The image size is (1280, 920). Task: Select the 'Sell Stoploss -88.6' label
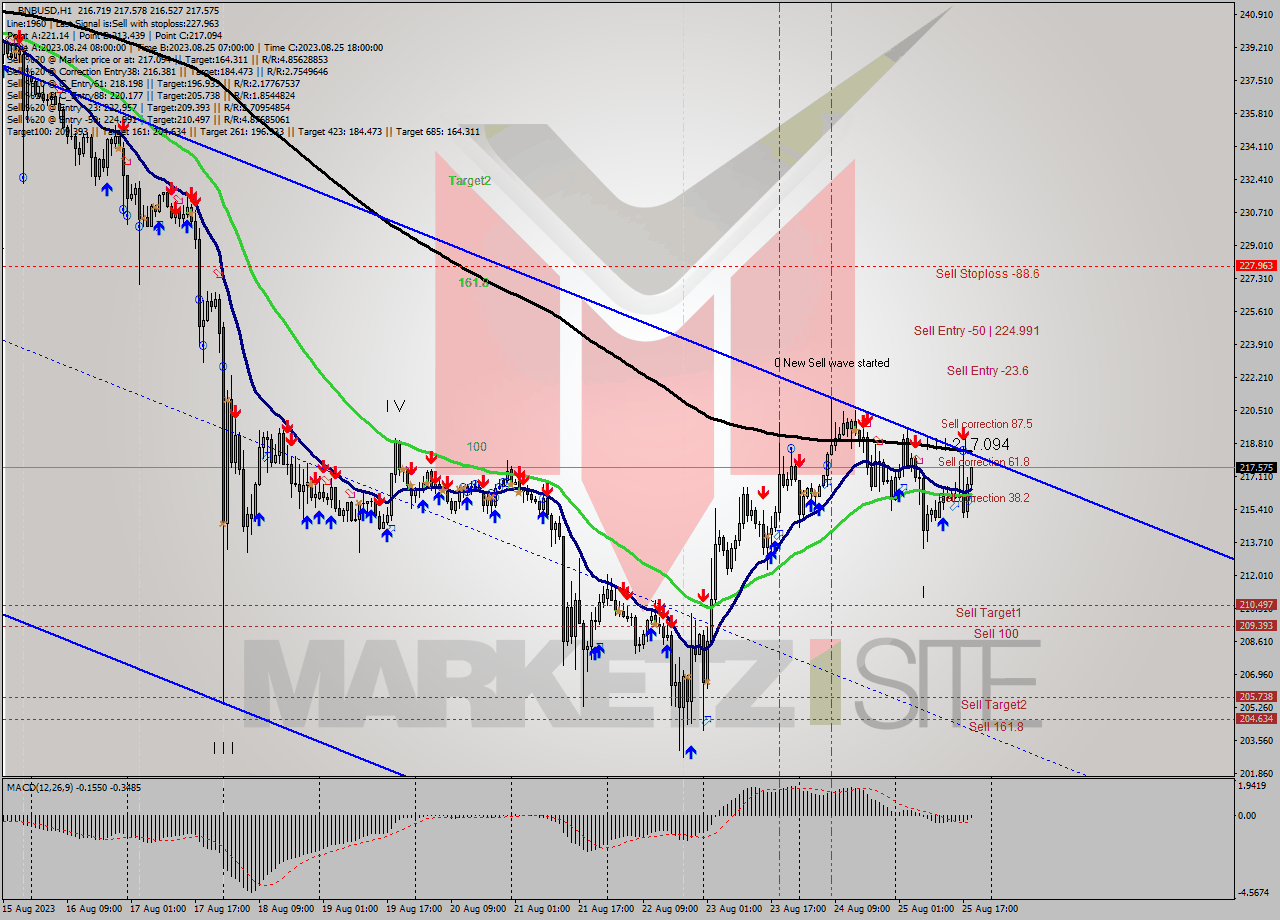(987, 273)
